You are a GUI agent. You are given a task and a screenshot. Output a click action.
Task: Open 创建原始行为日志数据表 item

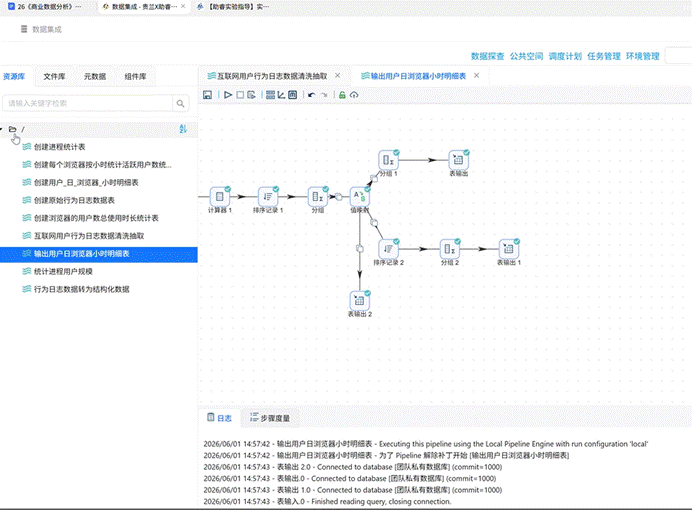pos(74,200)
